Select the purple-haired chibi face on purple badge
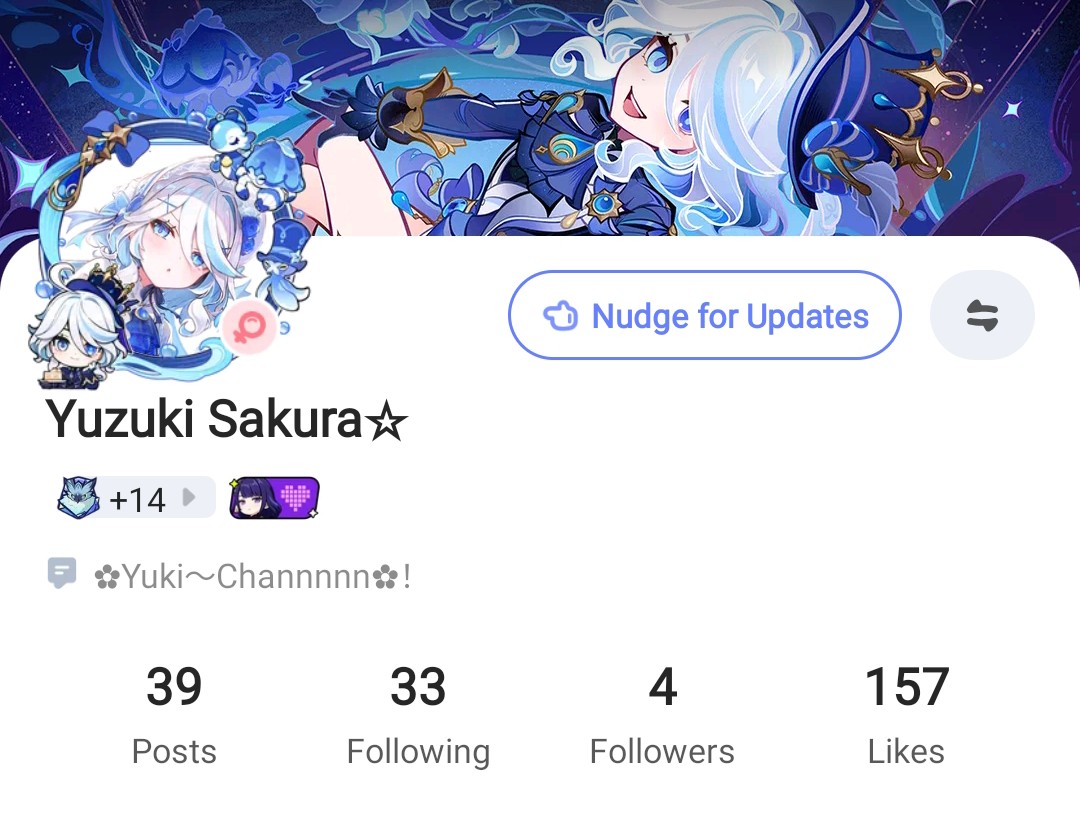 pos(250,497)
